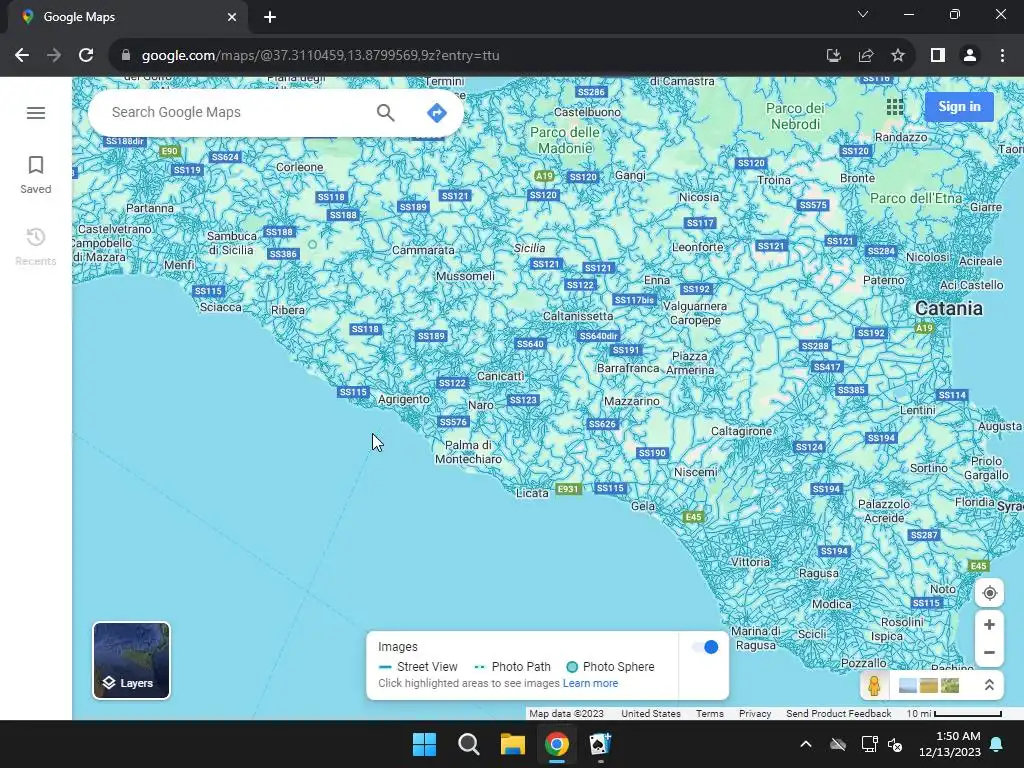This screenshot has height=768, width=1024.
Task: Select the Street View pegman icon
Action: pyautogui.click(x=874, y=686)
